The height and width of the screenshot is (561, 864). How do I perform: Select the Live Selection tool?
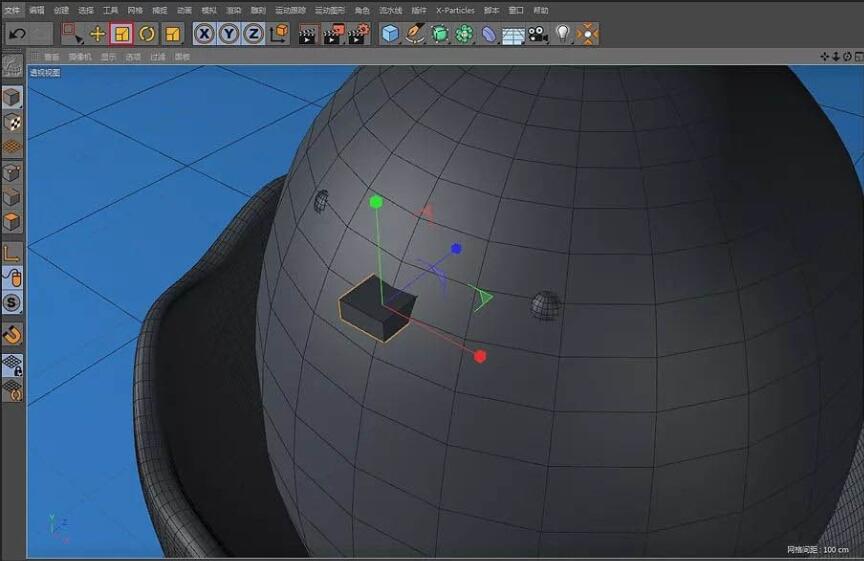click(72, 34)
